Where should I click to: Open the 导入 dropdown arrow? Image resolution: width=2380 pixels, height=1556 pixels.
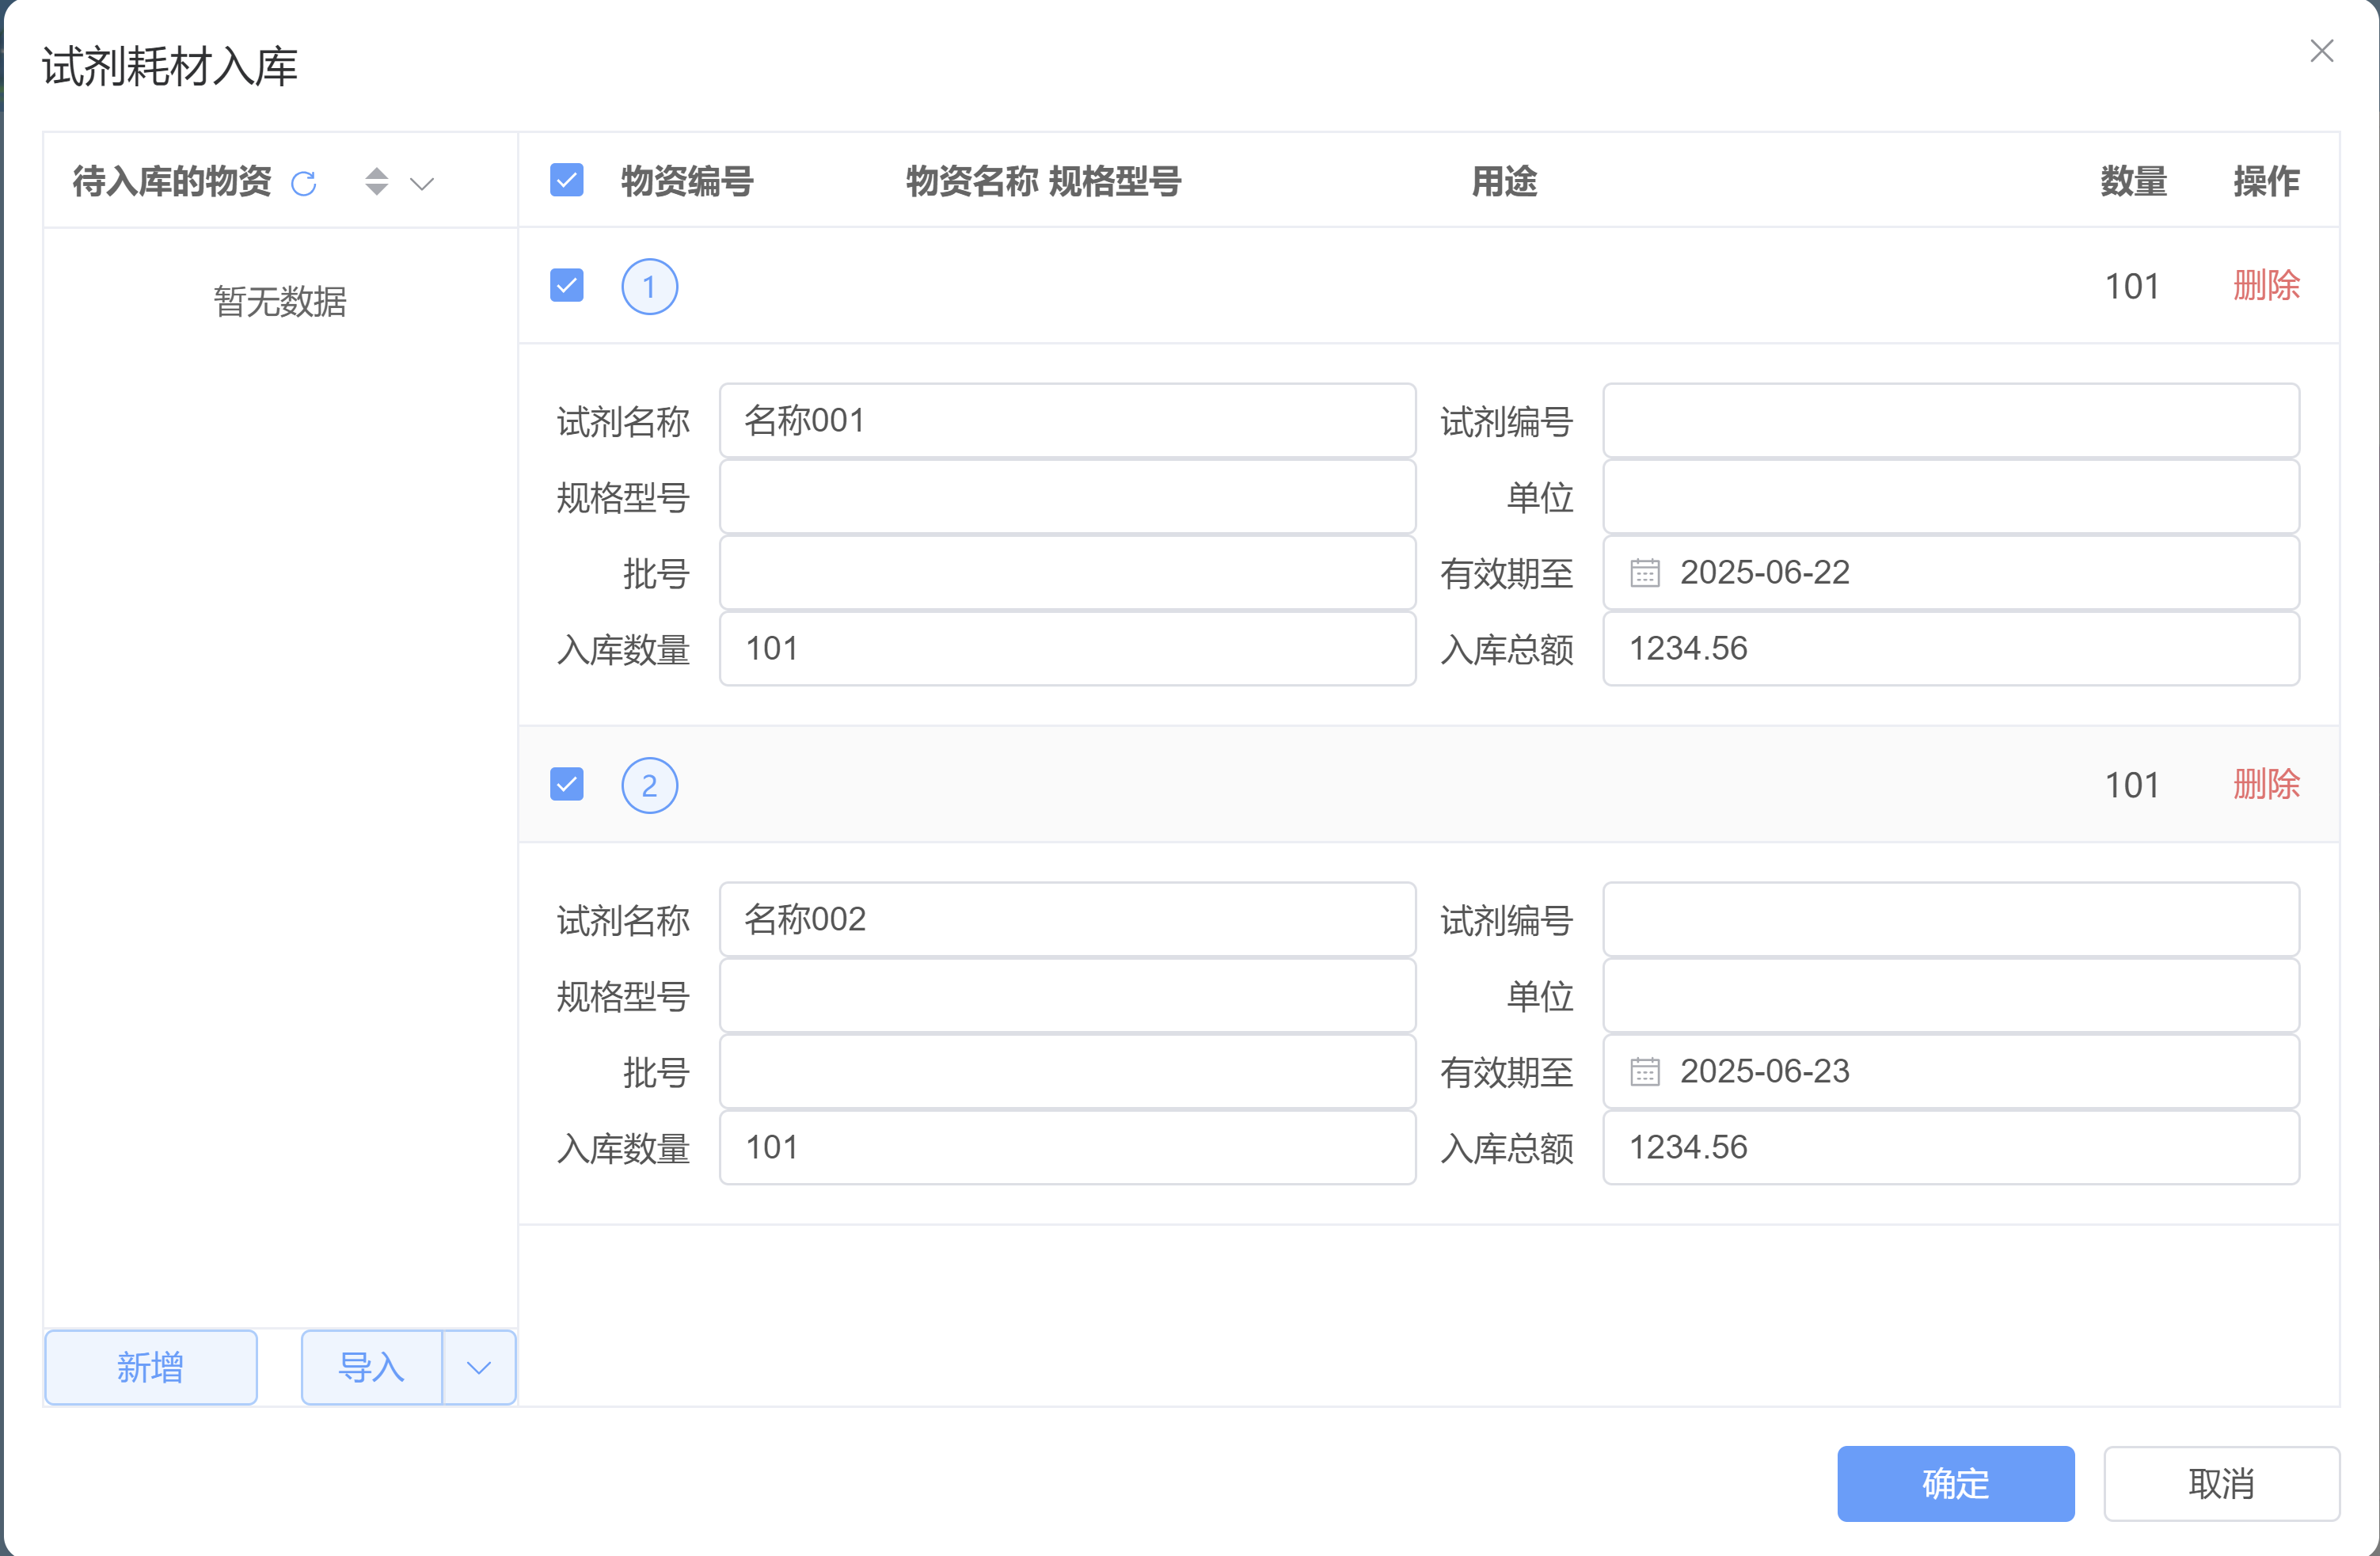(x=479, y=1367)
